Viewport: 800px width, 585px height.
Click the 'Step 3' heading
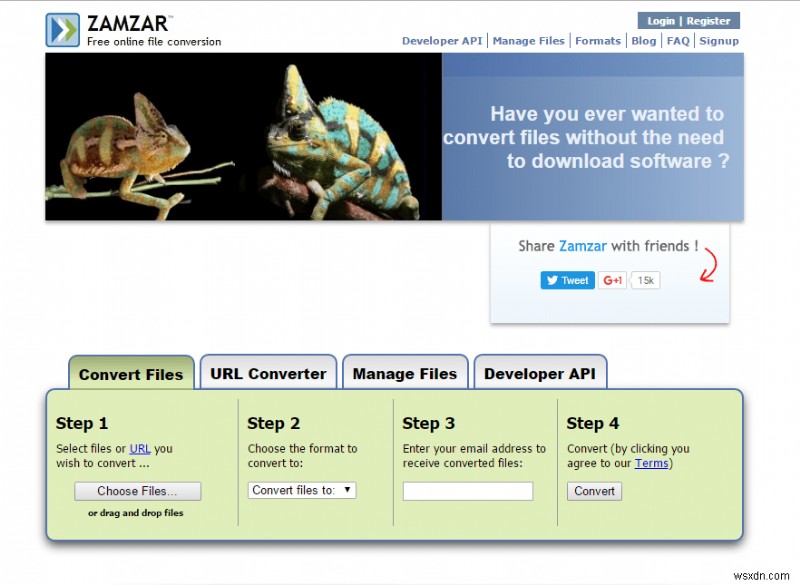pos(429,423)
